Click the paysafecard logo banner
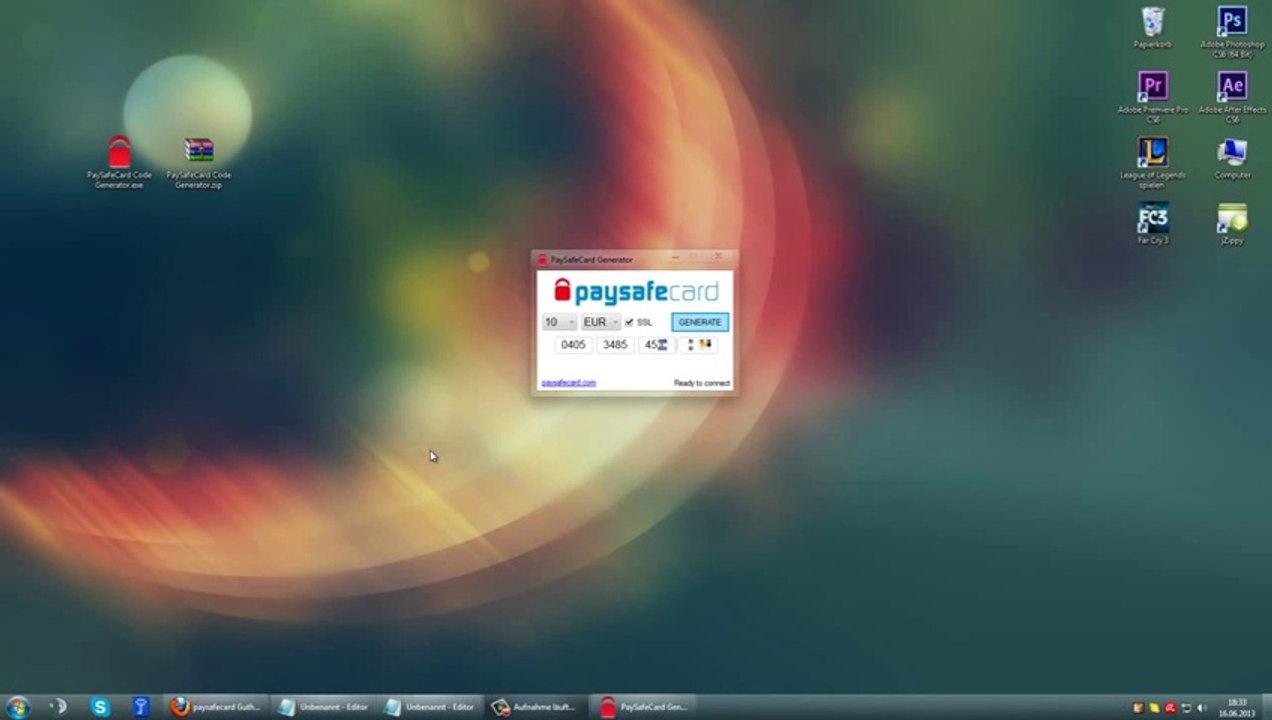Image resolution: width=1272 pixels, height=720 pixels. [636, 291]
